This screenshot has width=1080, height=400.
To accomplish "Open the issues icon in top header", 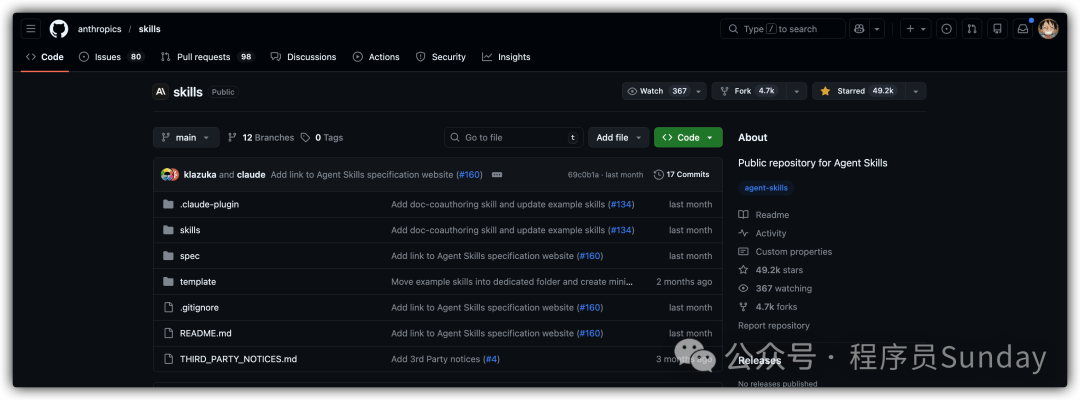I will 946,29.
